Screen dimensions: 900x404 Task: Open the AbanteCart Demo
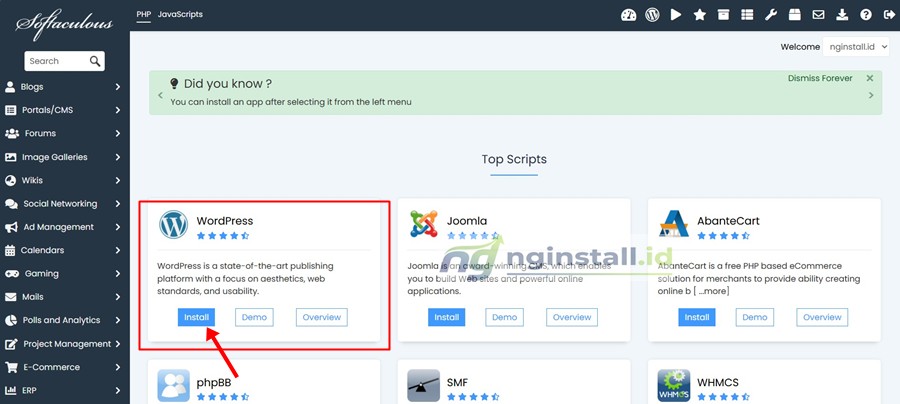pyautogui.click(x=755, y=317)
